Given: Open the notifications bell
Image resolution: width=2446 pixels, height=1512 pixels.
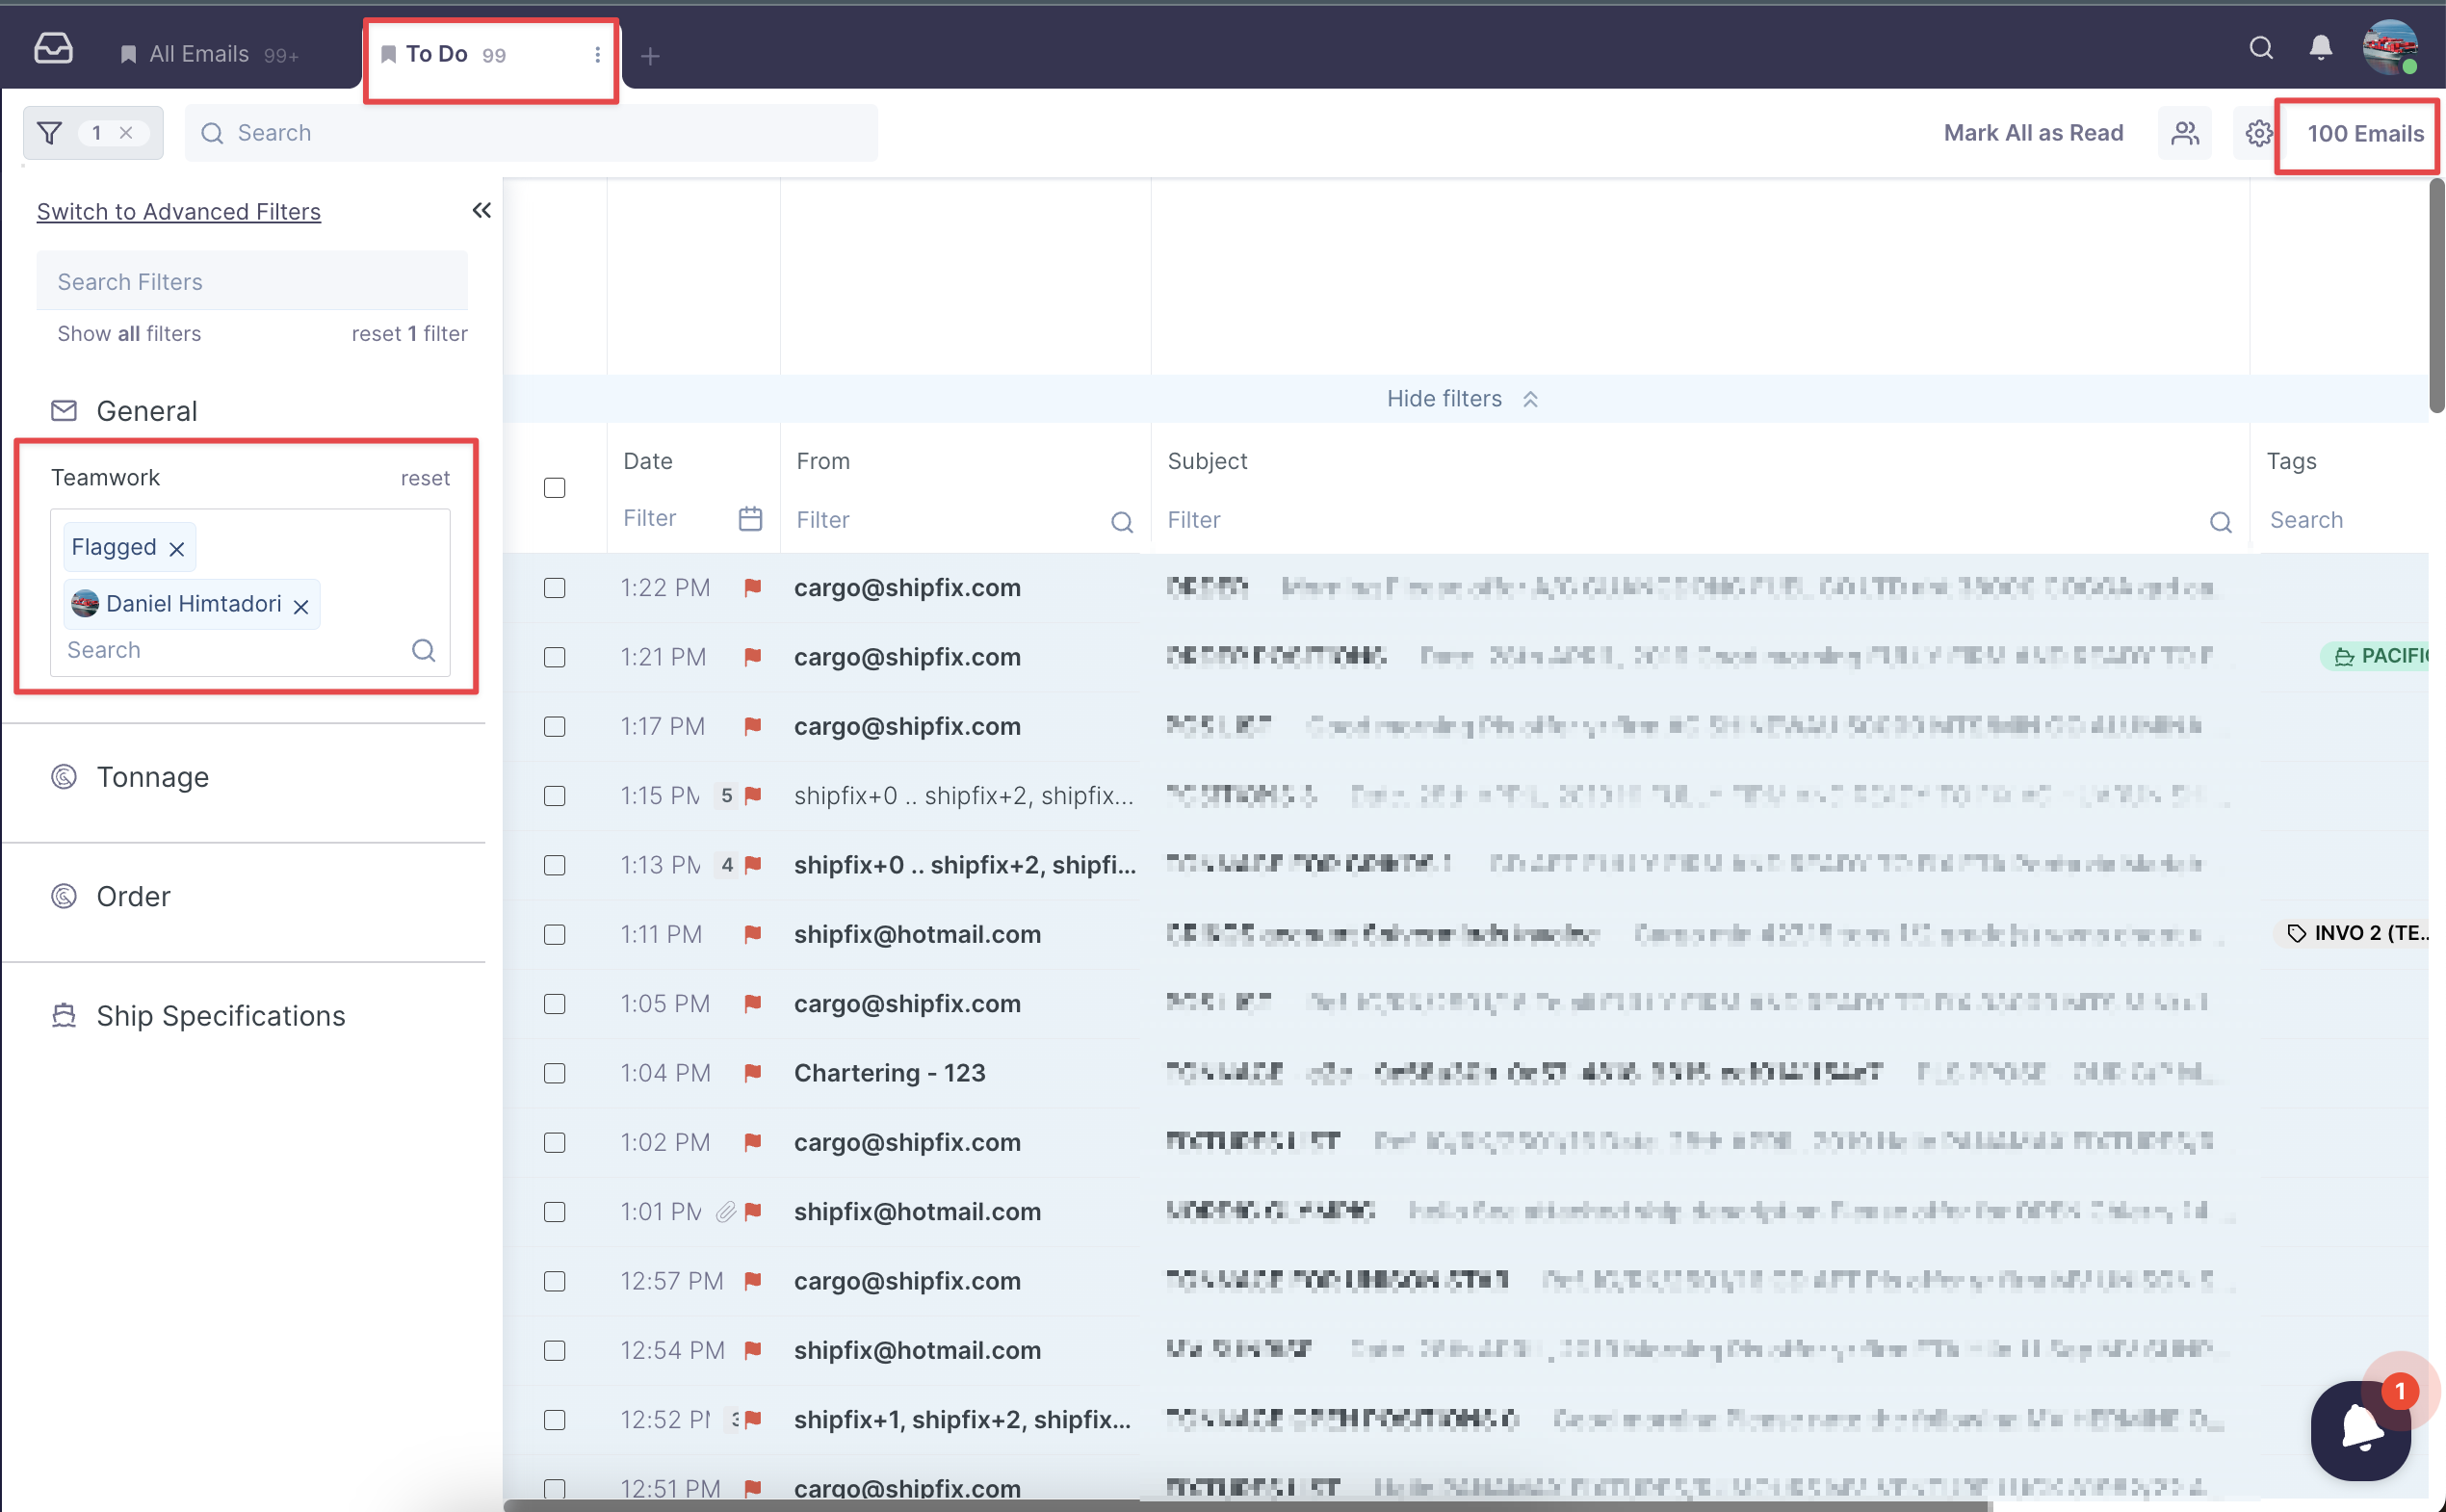Looking at the screenshot, I should point(2320,48).
